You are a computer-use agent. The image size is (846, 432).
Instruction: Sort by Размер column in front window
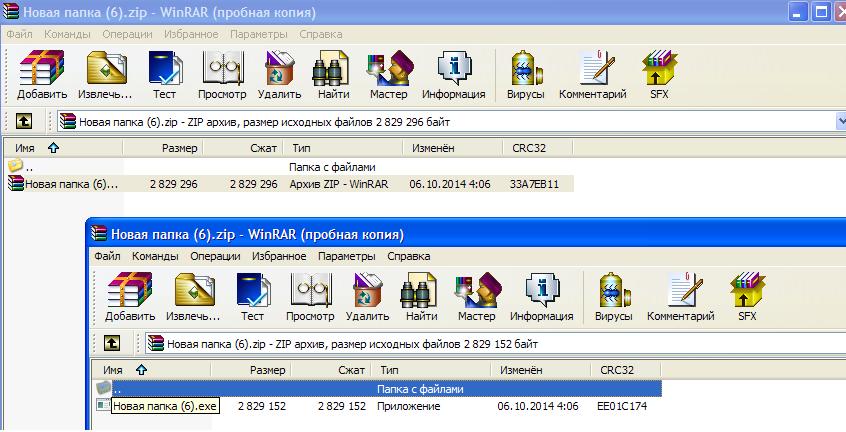click(251, 370)
